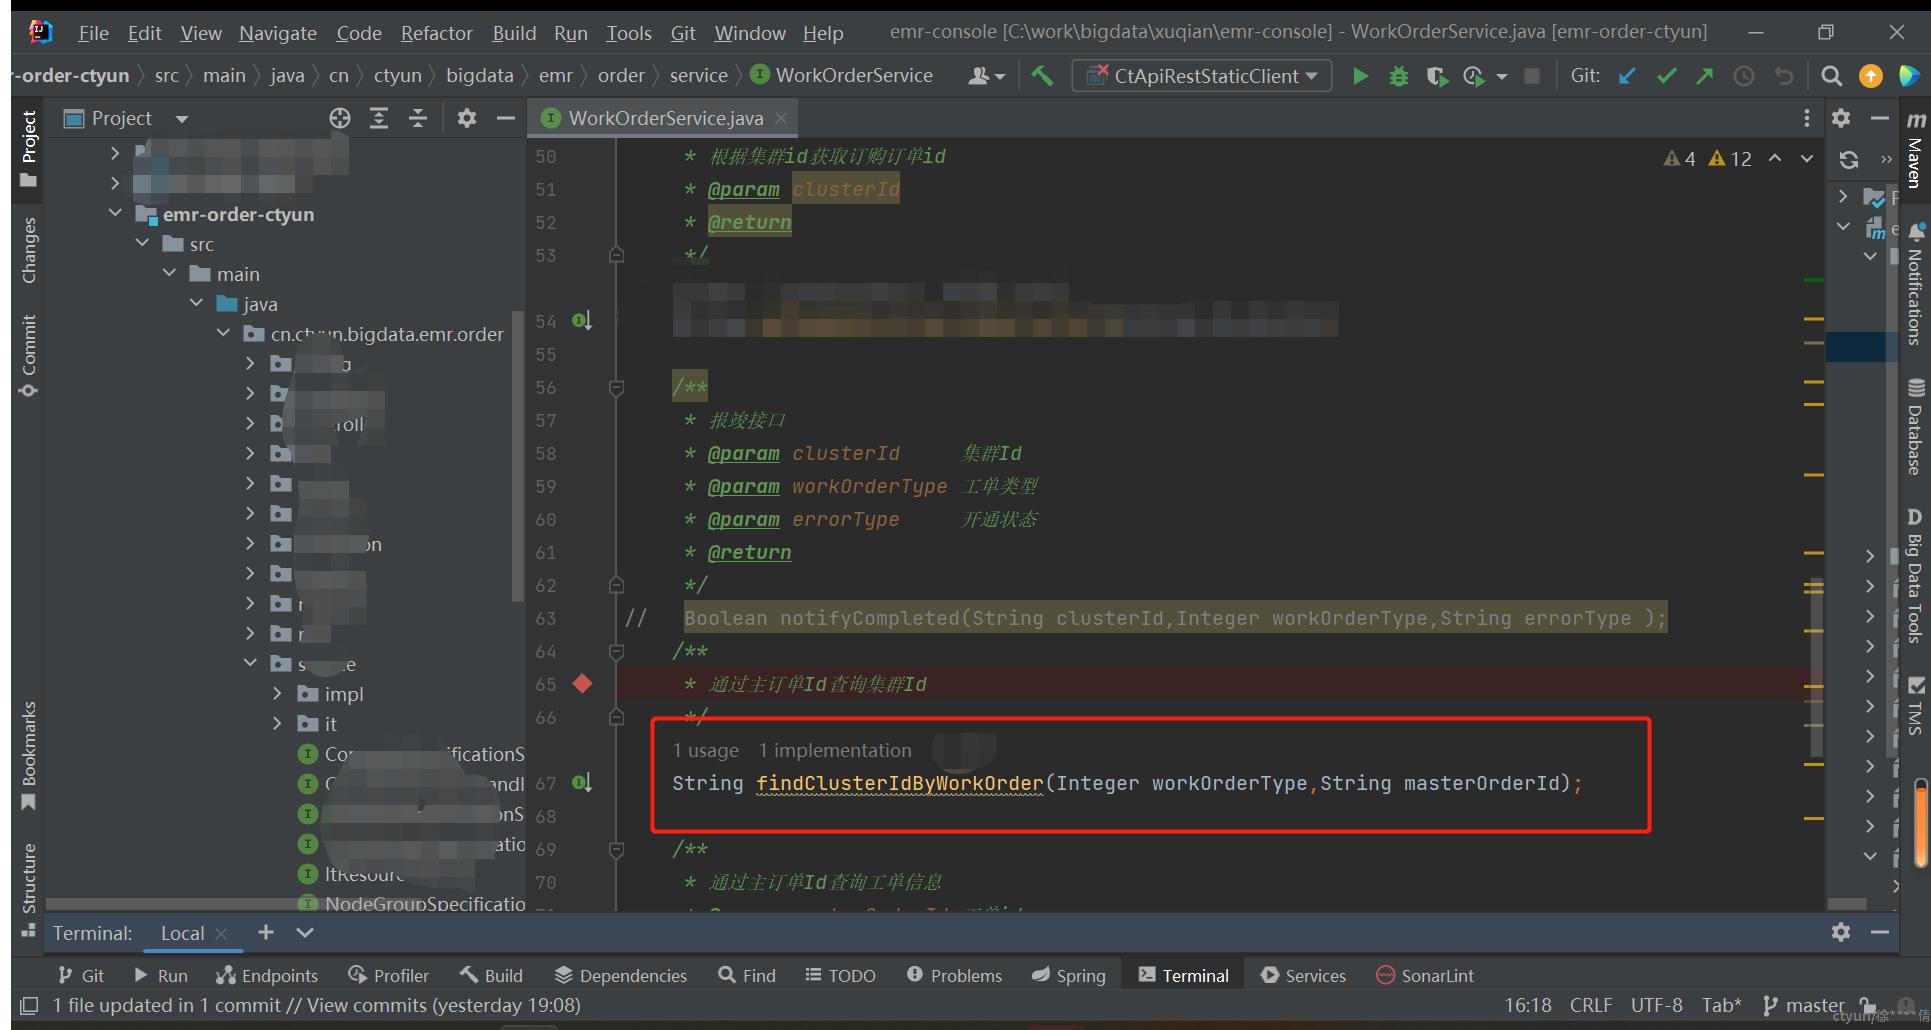The width and height of the screenshot is (1931, 1030).
Task: Open the Bookmarks side panel
Action: (x=28, y=756)
